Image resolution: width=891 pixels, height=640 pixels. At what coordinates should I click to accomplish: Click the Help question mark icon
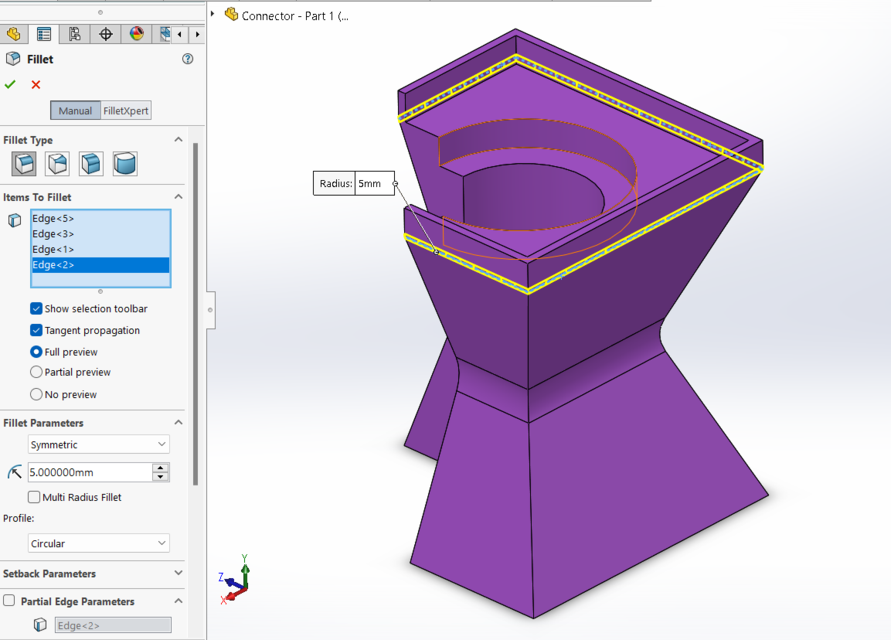186,58
